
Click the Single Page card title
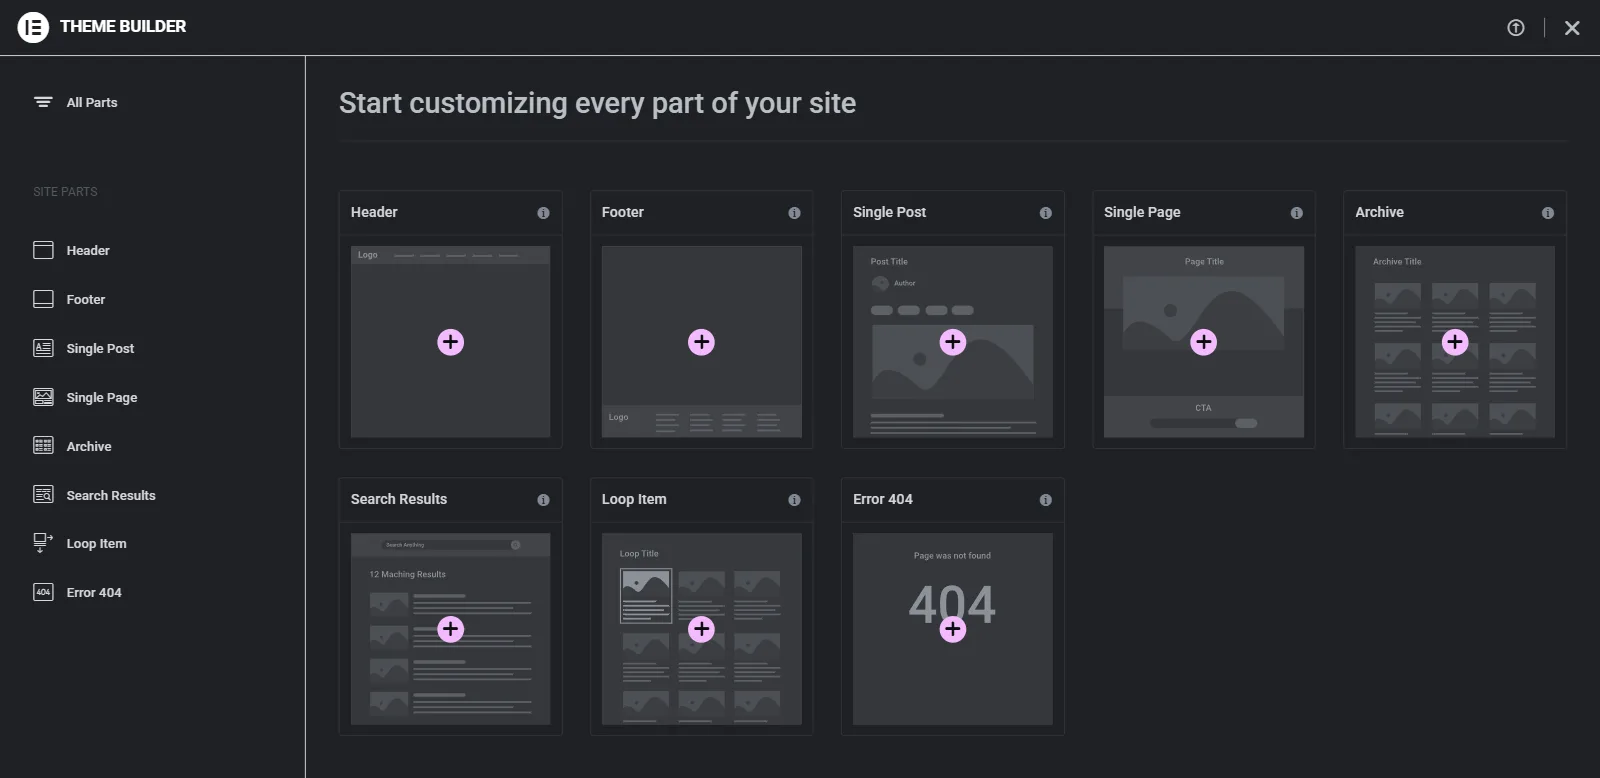tap(1142, 212)
